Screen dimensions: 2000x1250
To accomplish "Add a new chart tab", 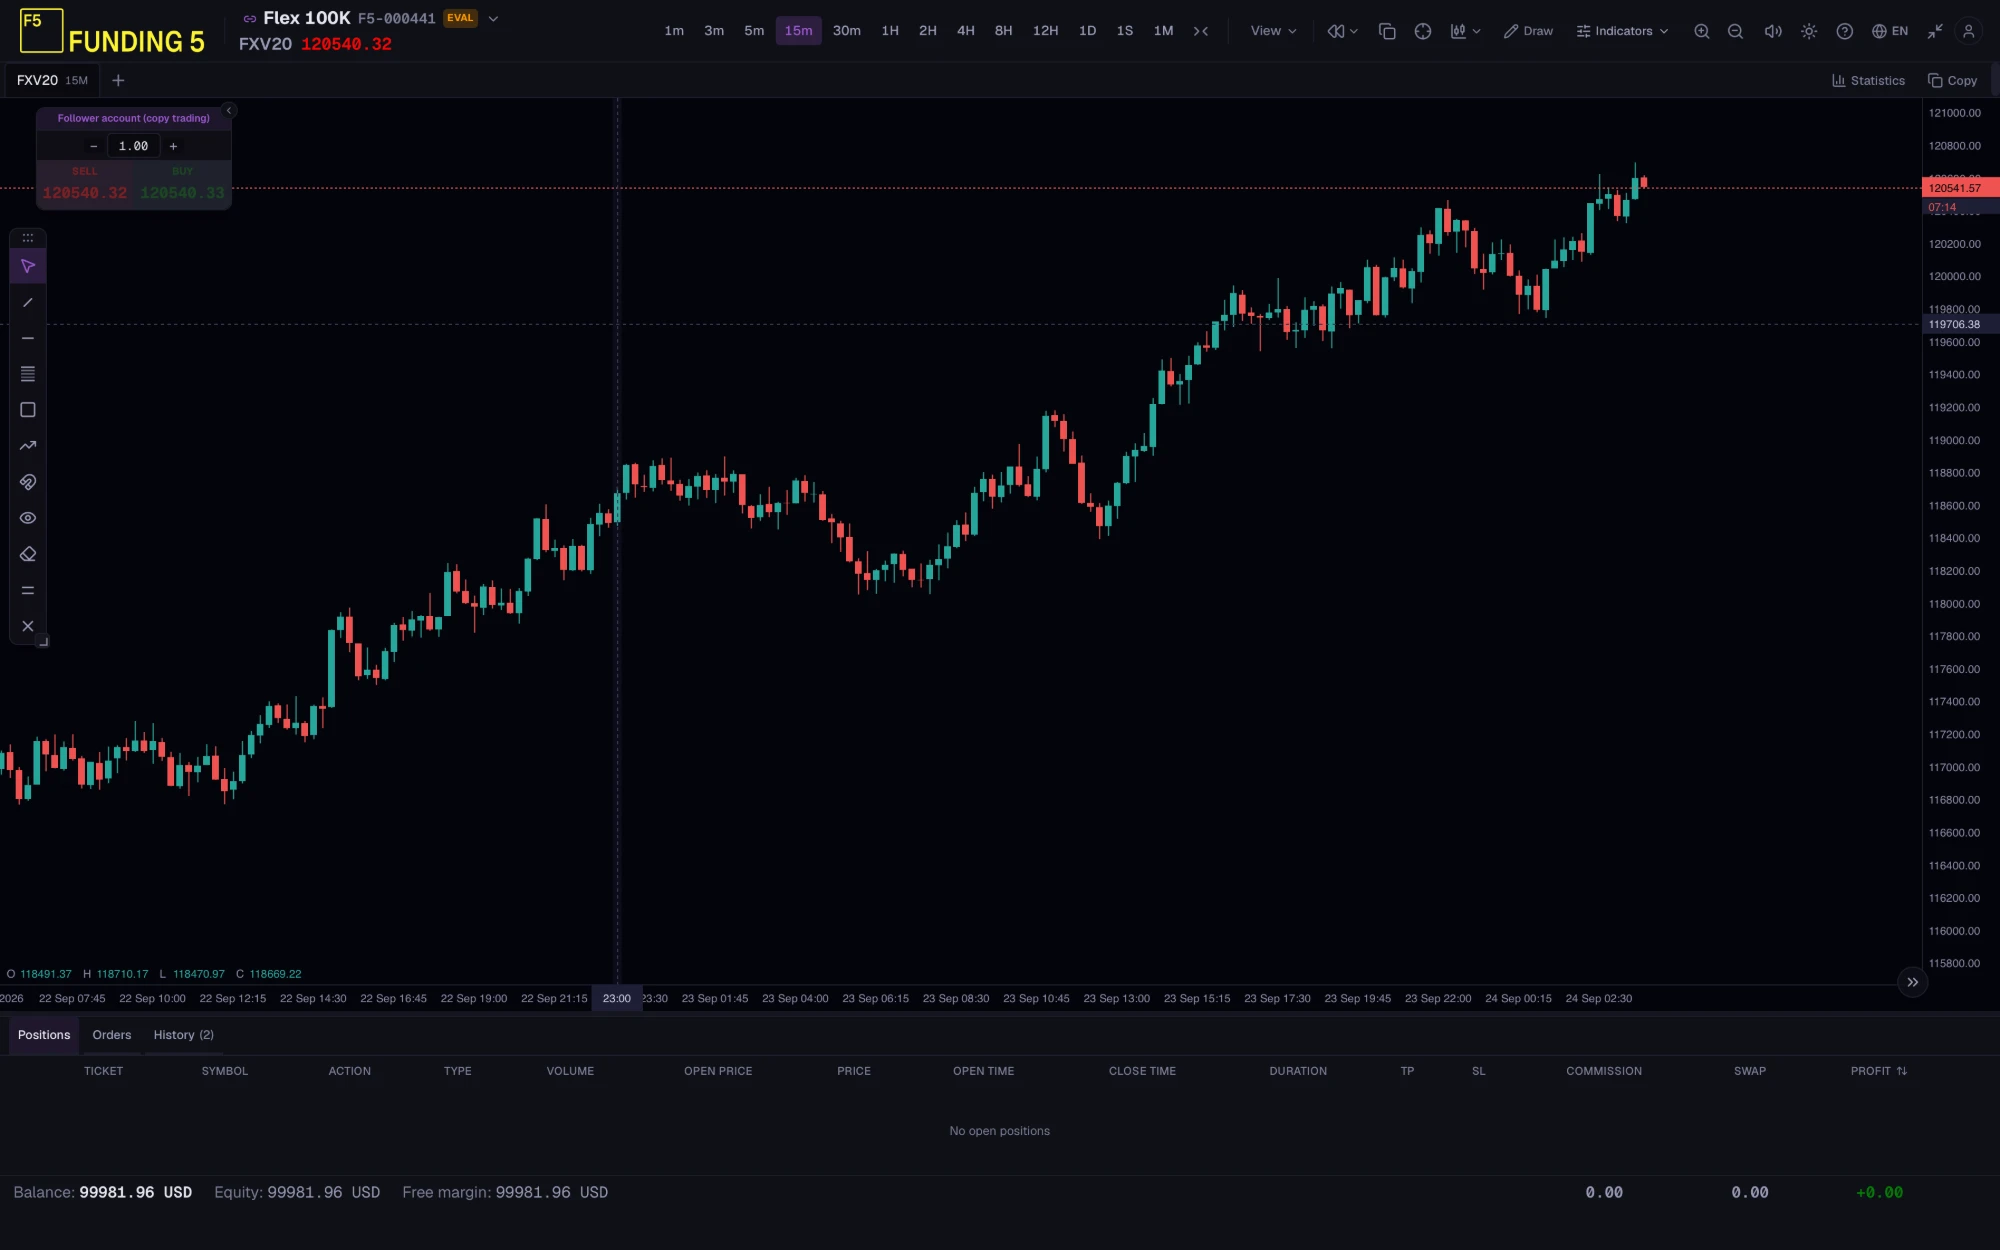I will point(118,80).
